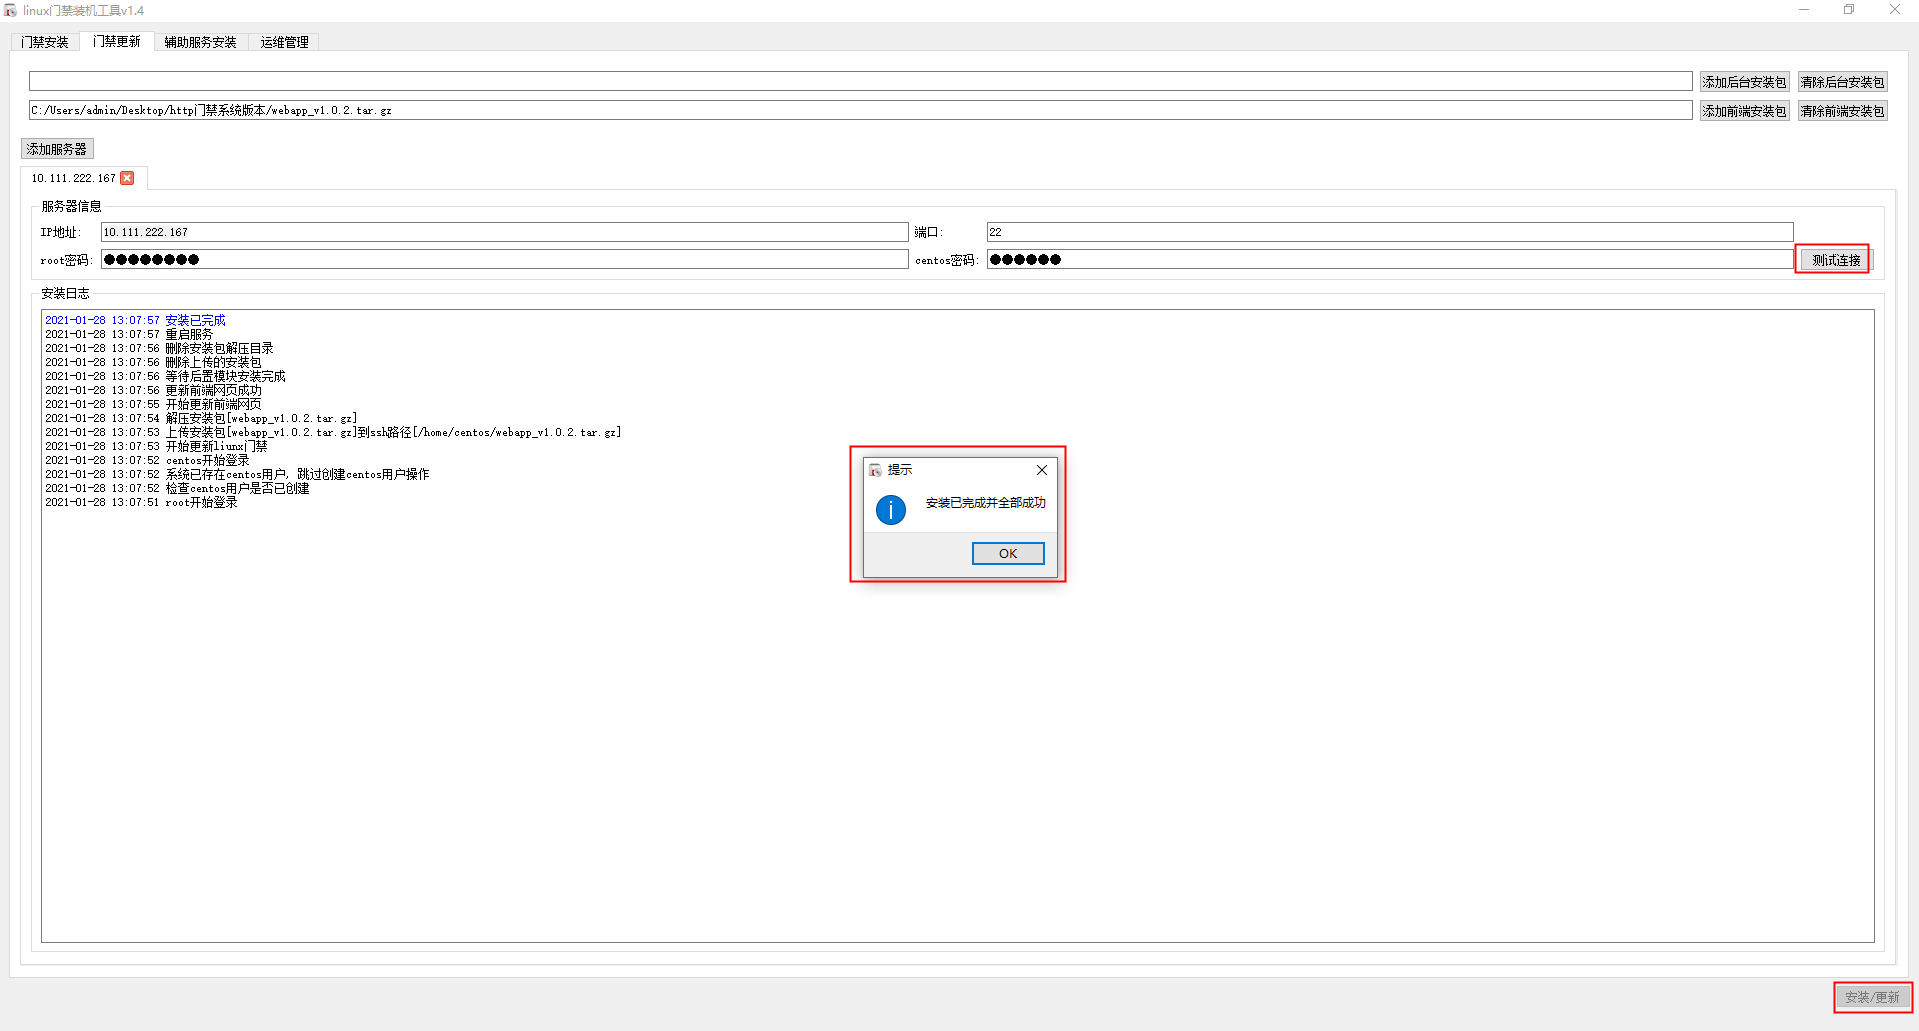Select the 门禁更新 tab
The image size is (1919, 1031).
[x=117, y=41]
